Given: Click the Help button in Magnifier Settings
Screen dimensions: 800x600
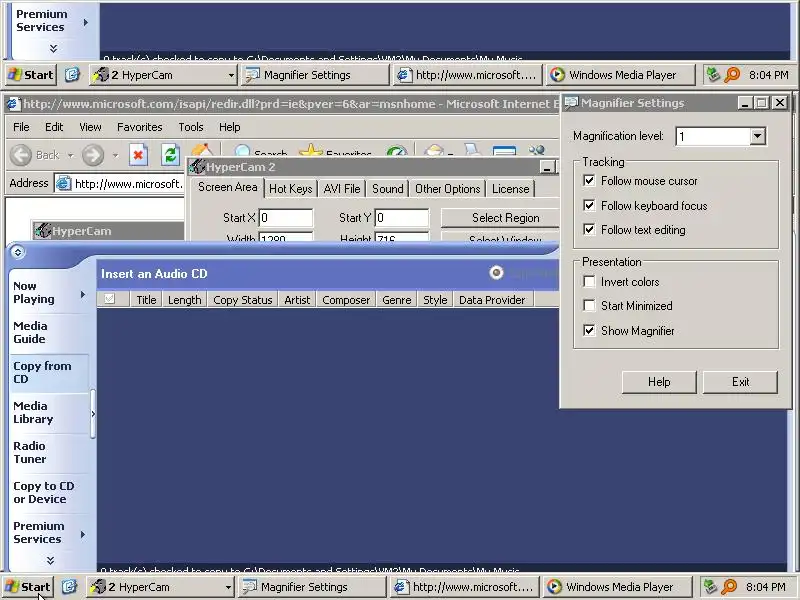Looking at the screenshot, I should click(659, 382).
